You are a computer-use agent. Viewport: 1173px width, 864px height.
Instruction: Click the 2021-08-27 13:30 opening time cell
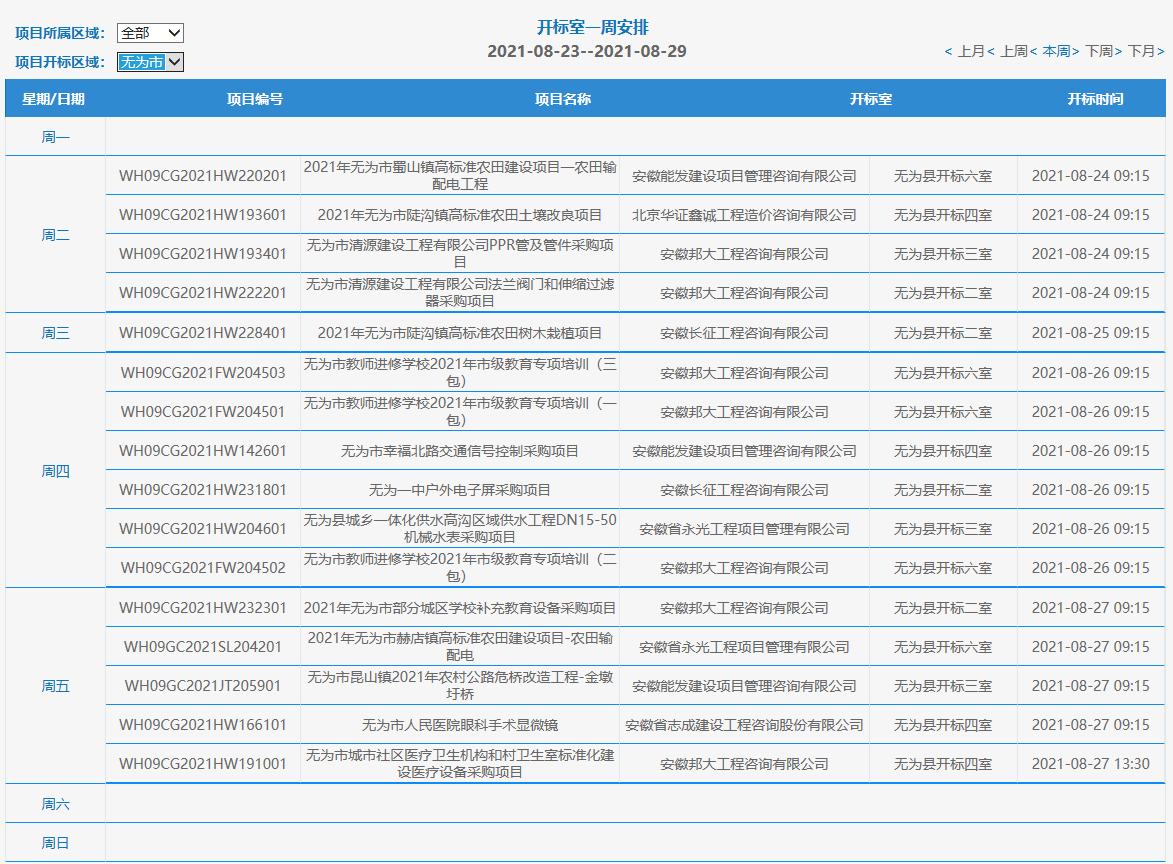click(1090, 764)
